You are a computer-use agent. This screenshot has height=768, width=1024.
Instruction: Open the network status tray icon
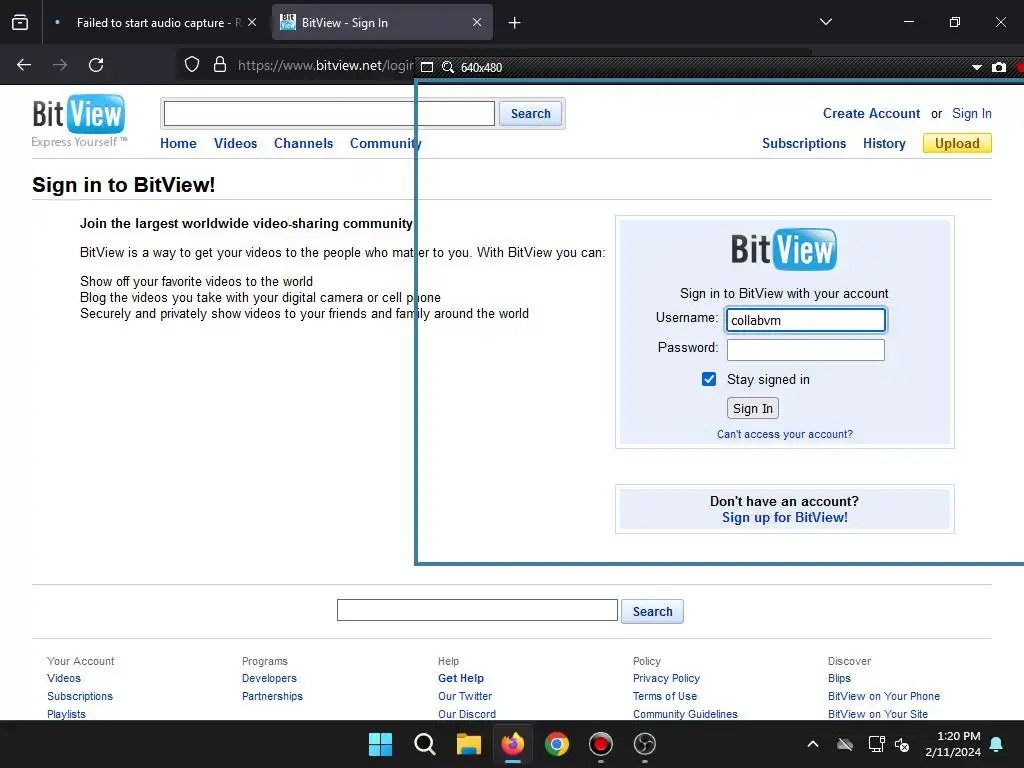(876, 744)
